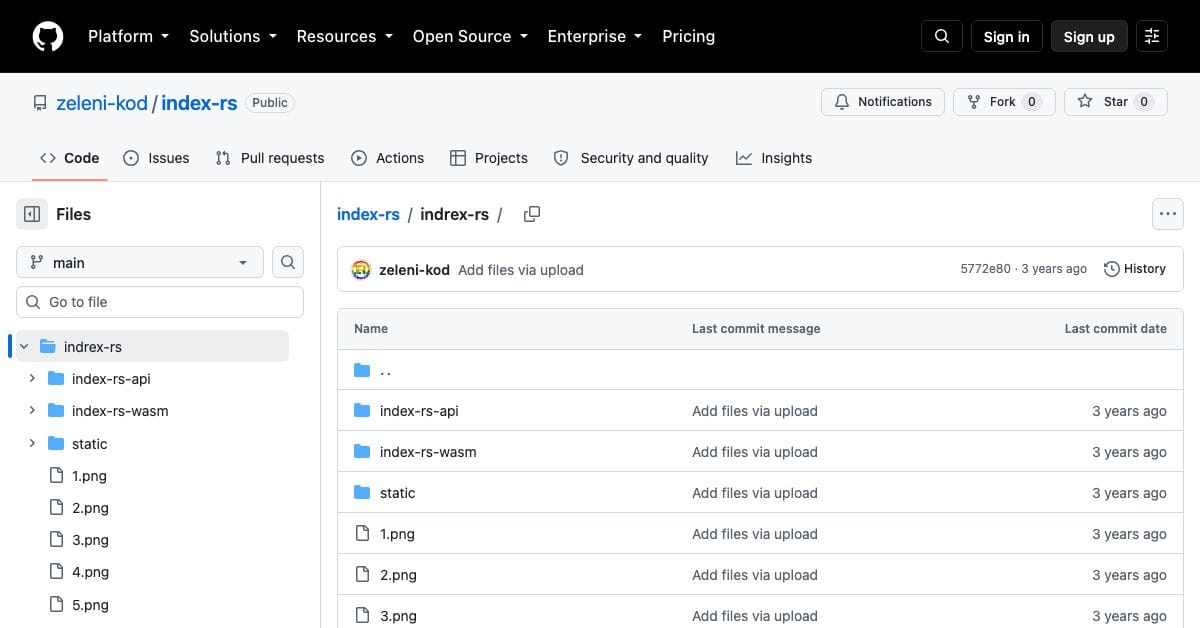Expand index-rs-api folder in tree

(32, 378)
